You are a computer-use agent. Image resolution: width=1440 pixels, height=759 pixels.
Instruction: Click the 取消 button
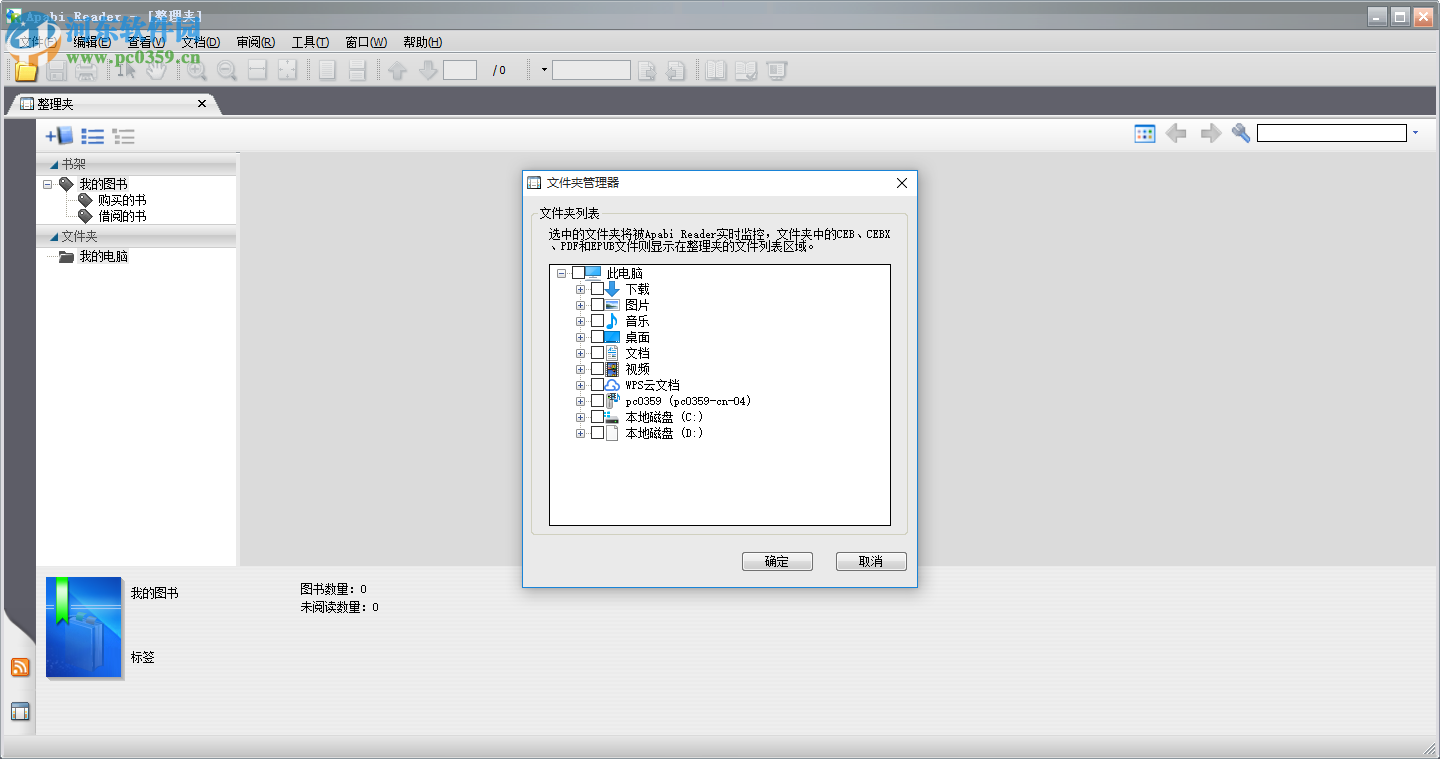tap(870, 561)
